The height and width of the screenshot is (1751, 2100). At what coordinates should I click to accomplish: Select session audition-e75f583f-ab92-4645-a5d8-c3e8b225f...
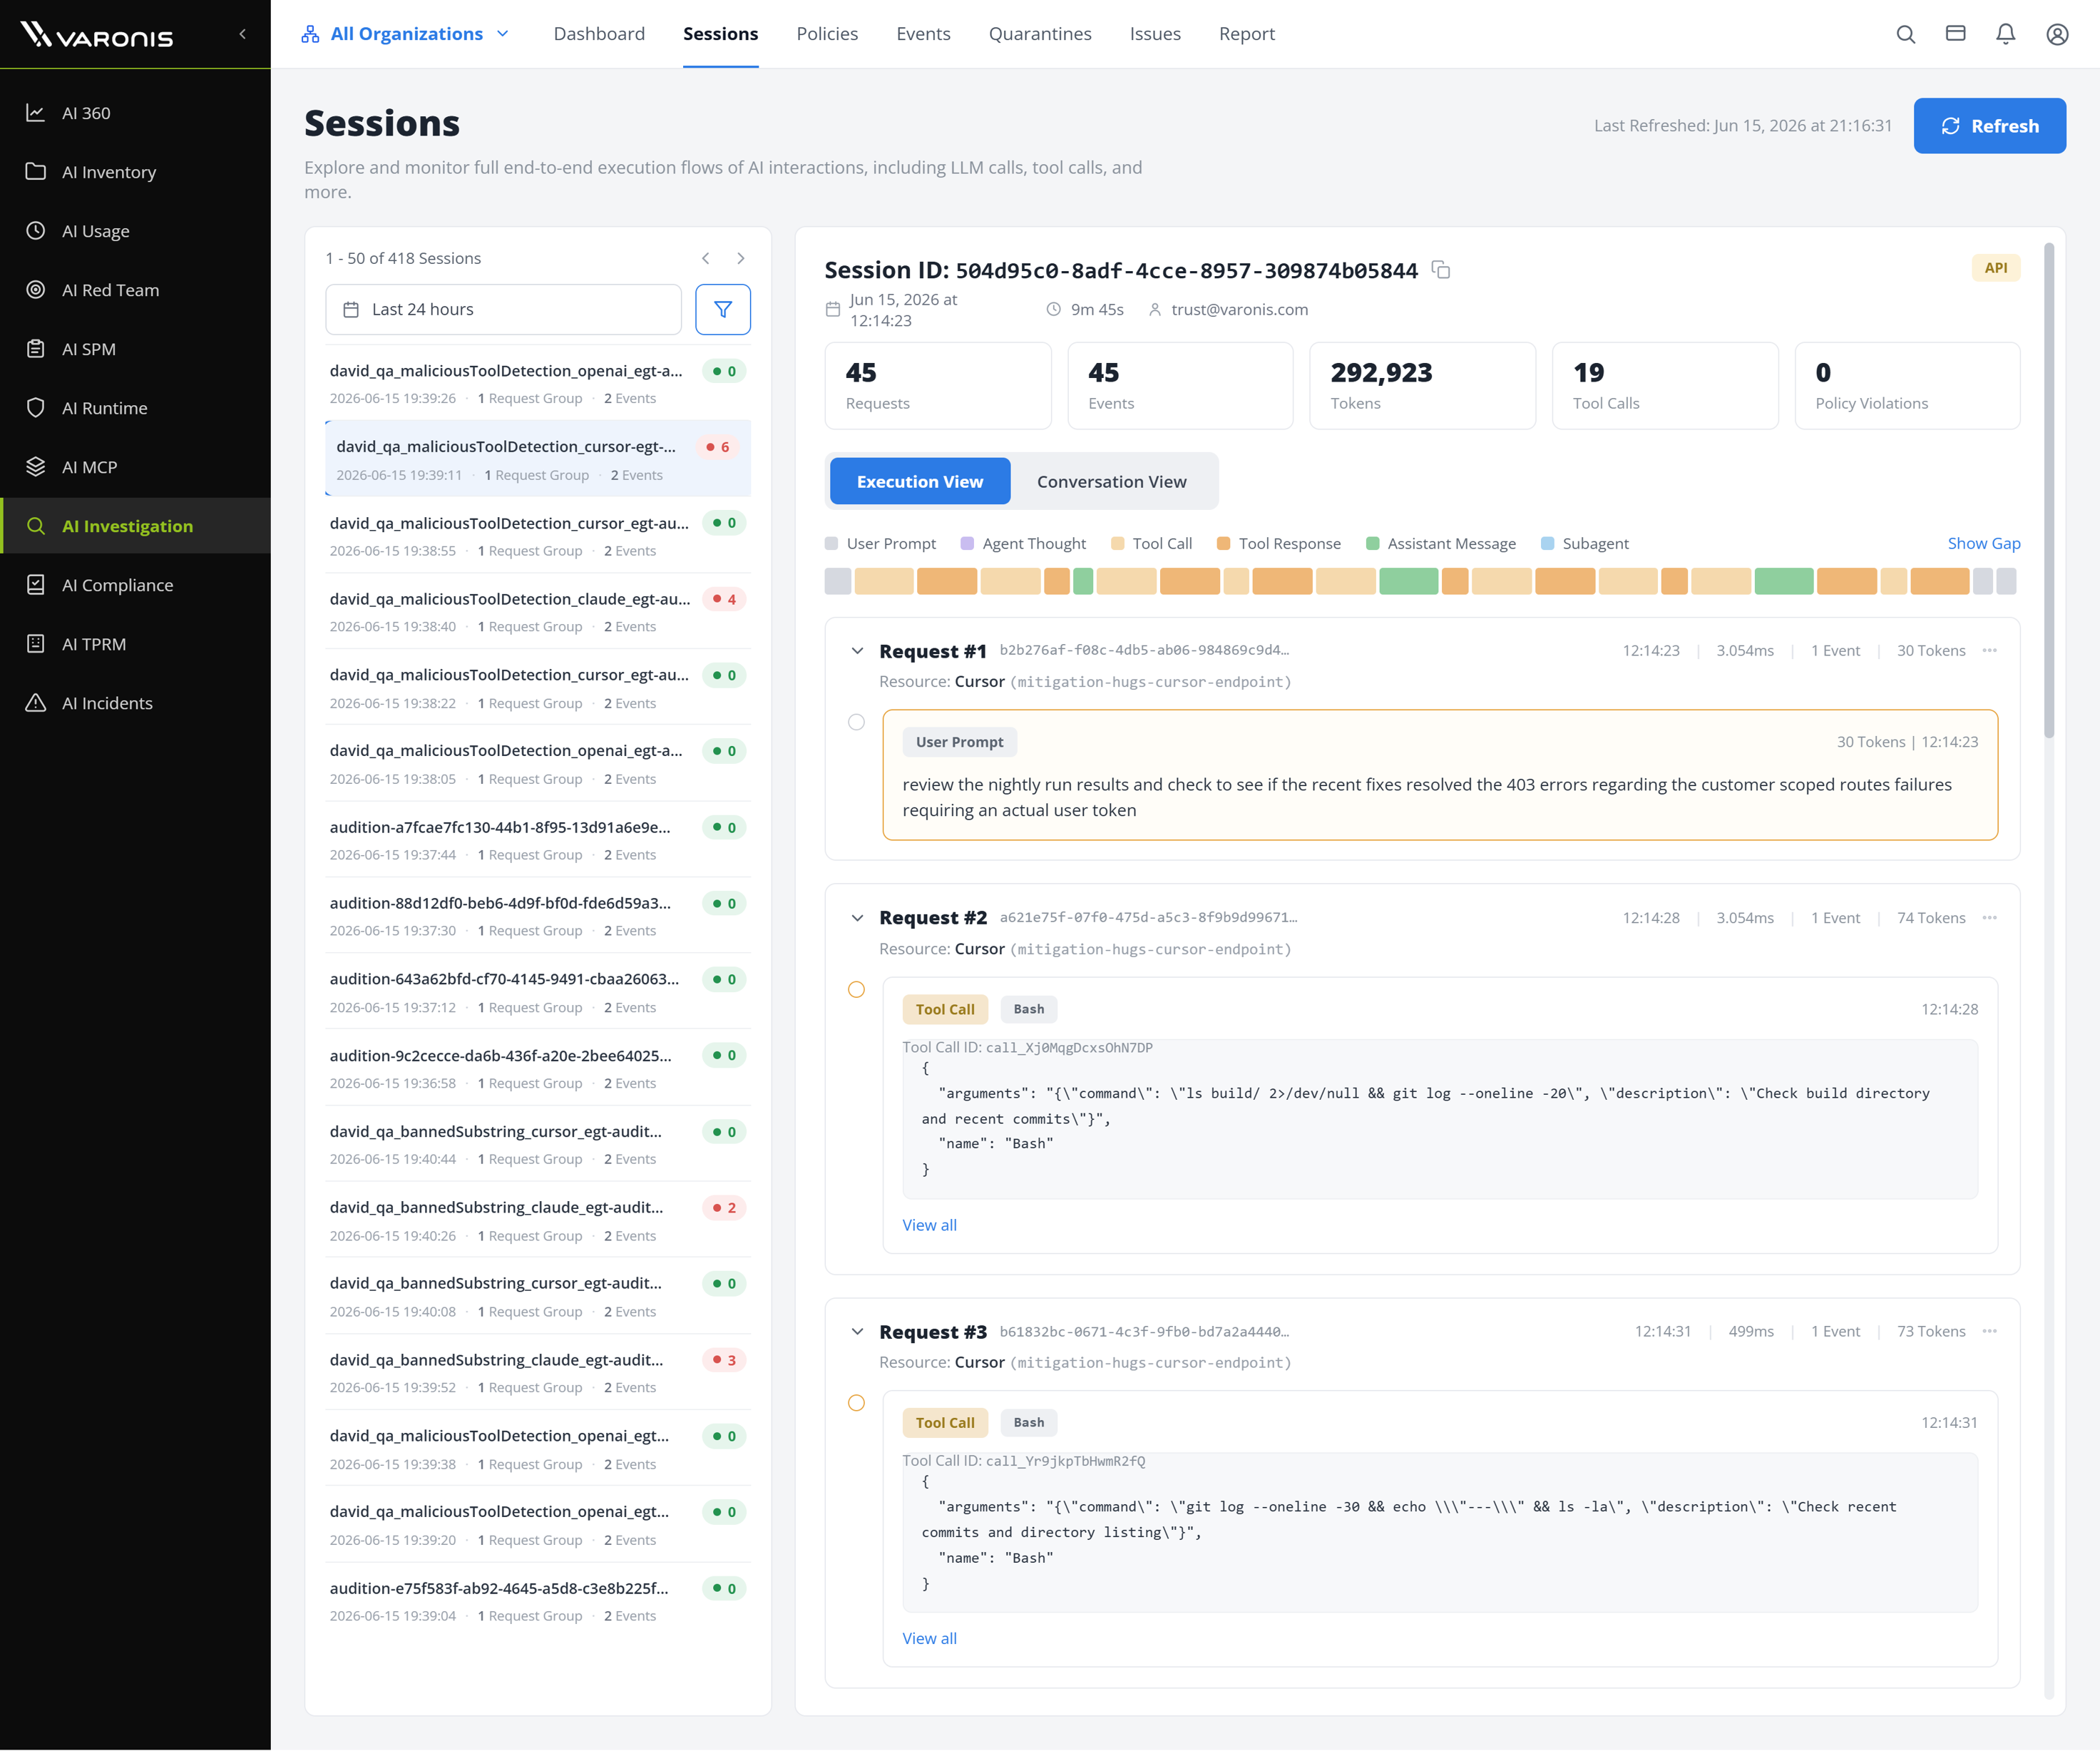point(538,1601)
